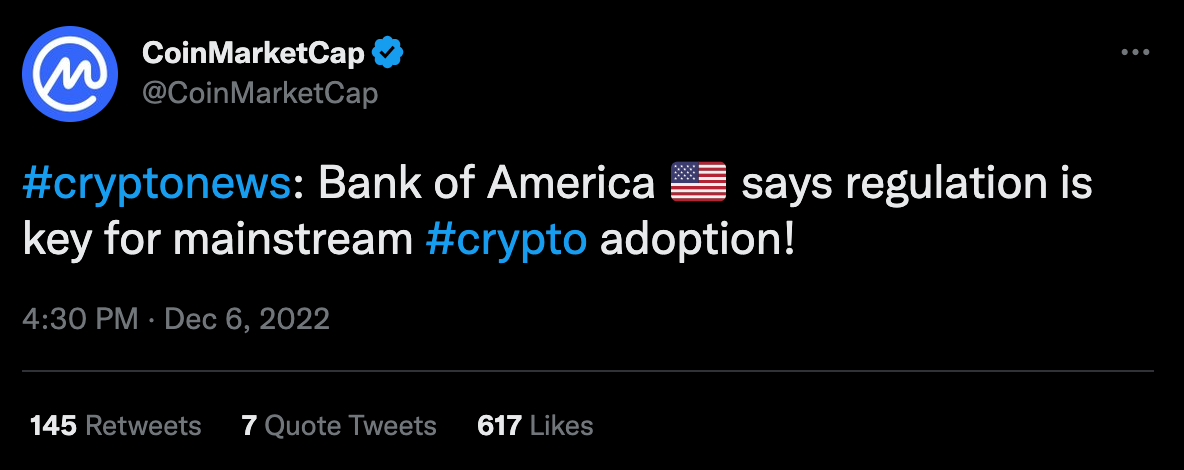Click the US flag emoji
Viewport: 1184px width, 470px height.
coord(698,185)
